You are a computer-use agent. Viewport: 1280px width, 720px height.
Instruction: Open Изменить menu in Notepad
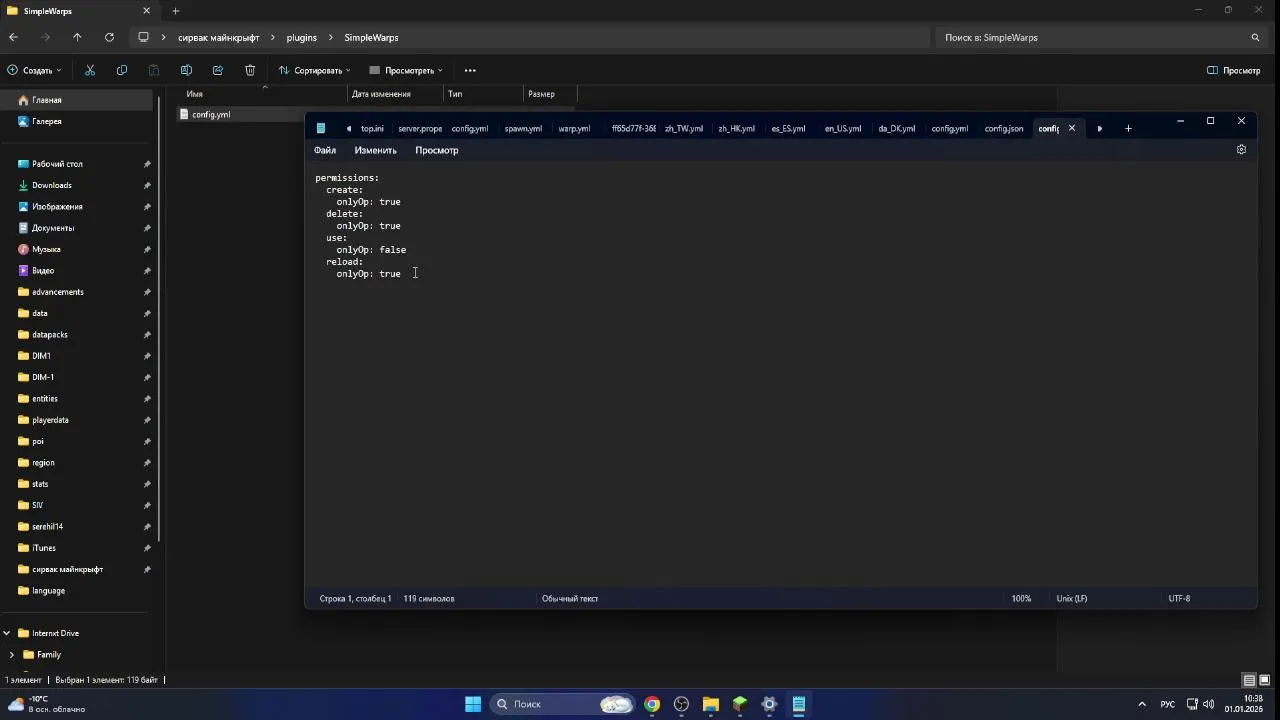[x=376, y=150]
